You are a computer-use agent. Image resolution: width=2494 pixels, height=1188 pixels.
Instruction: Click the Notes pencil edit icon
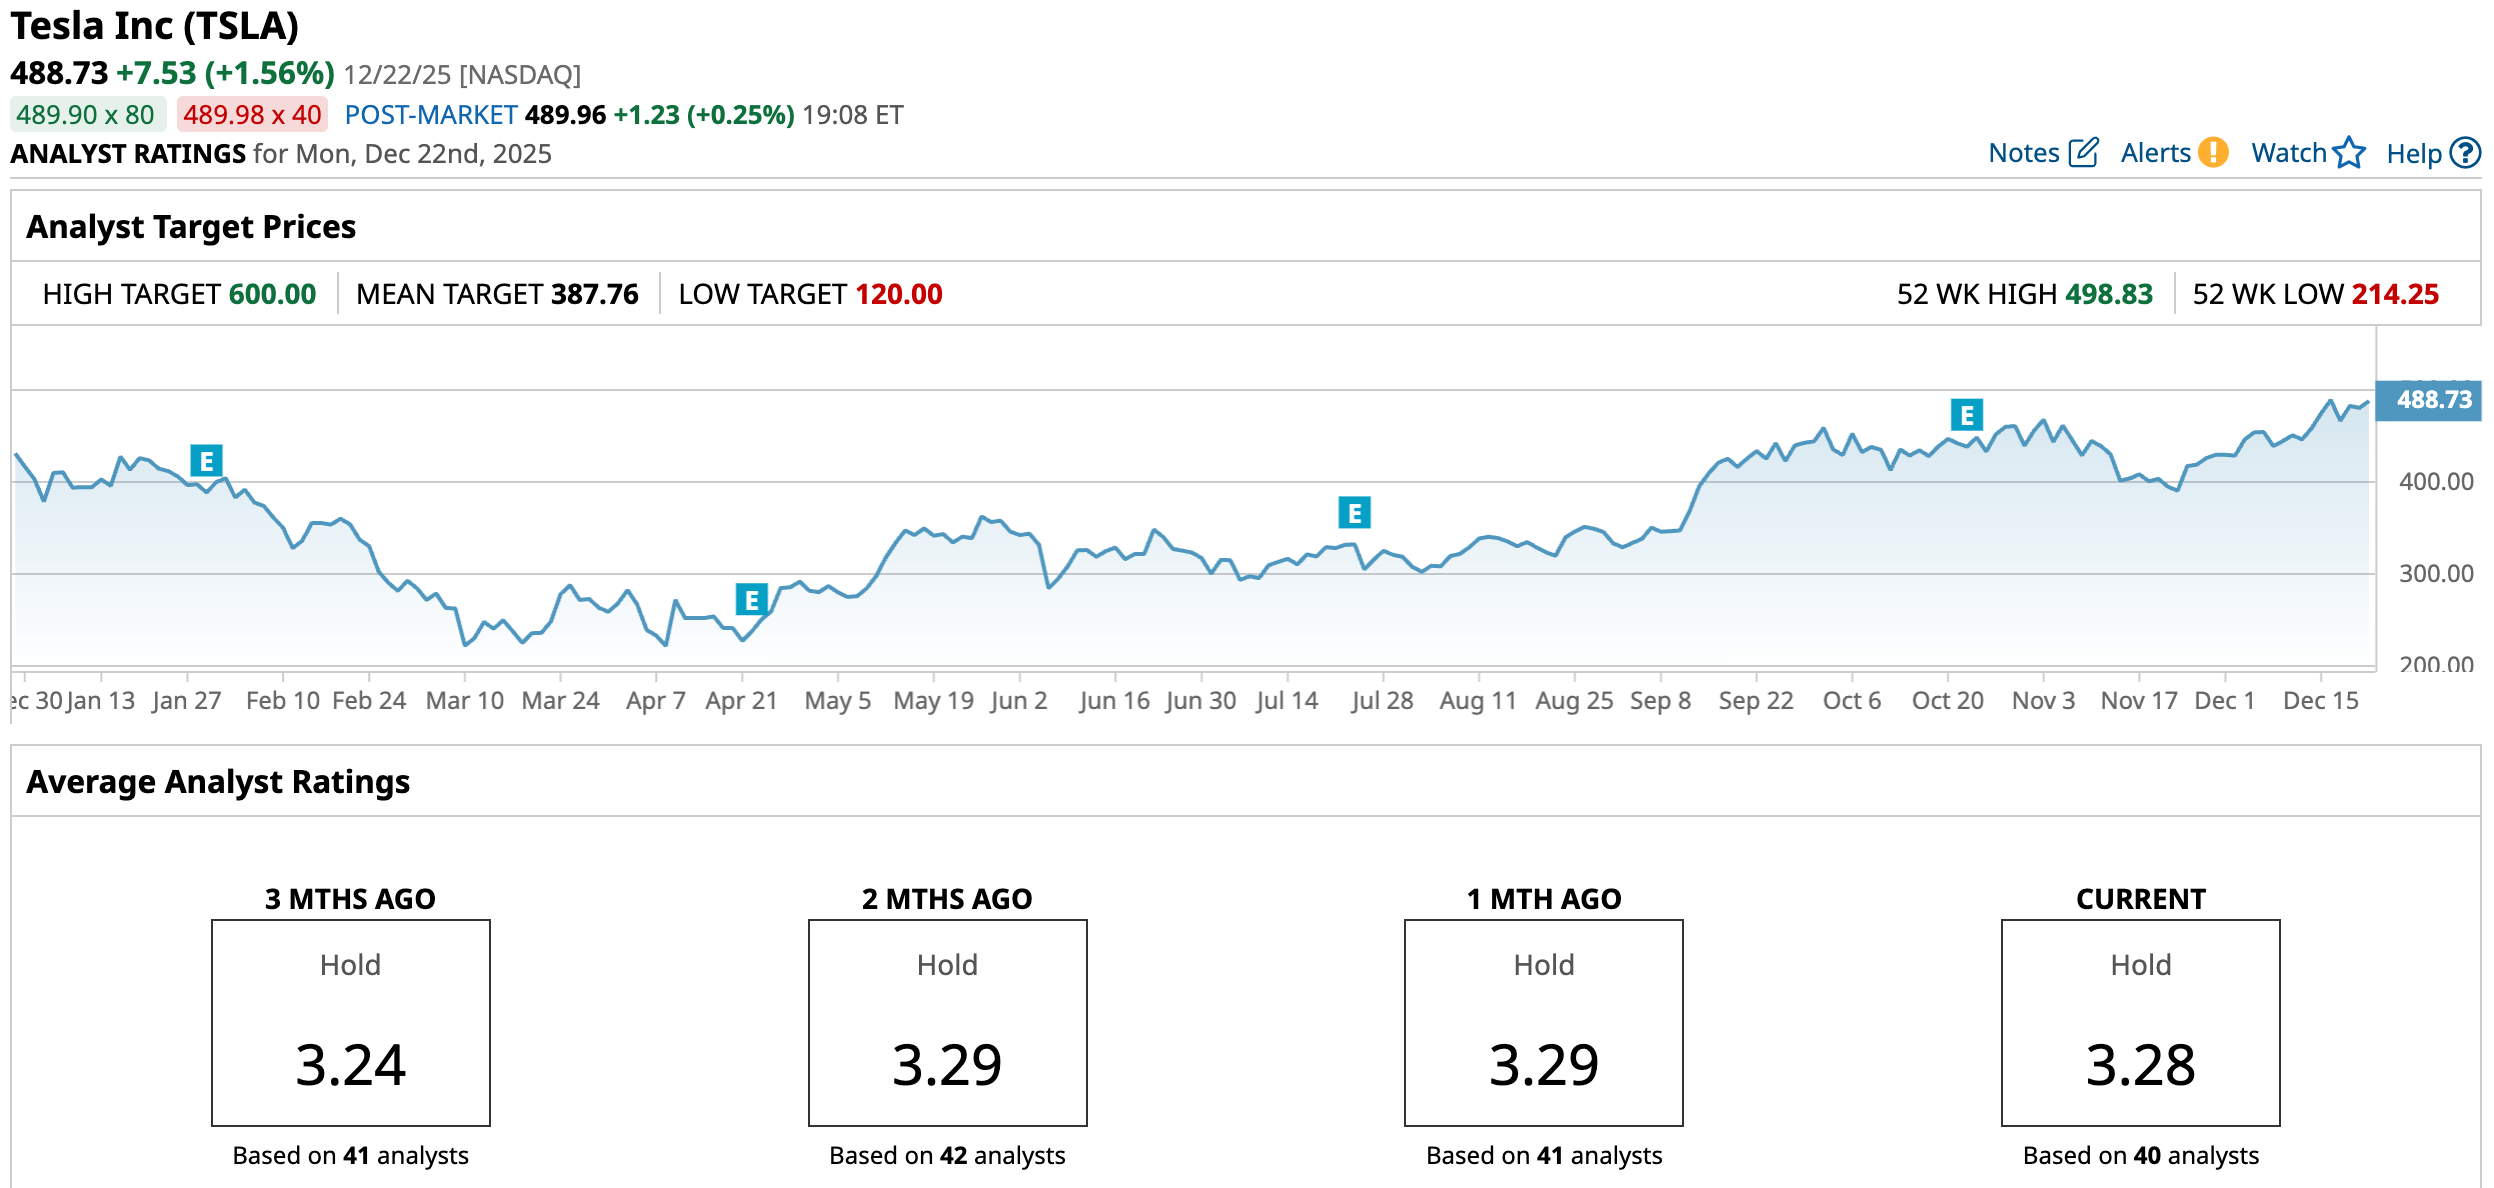(2083, 153)
